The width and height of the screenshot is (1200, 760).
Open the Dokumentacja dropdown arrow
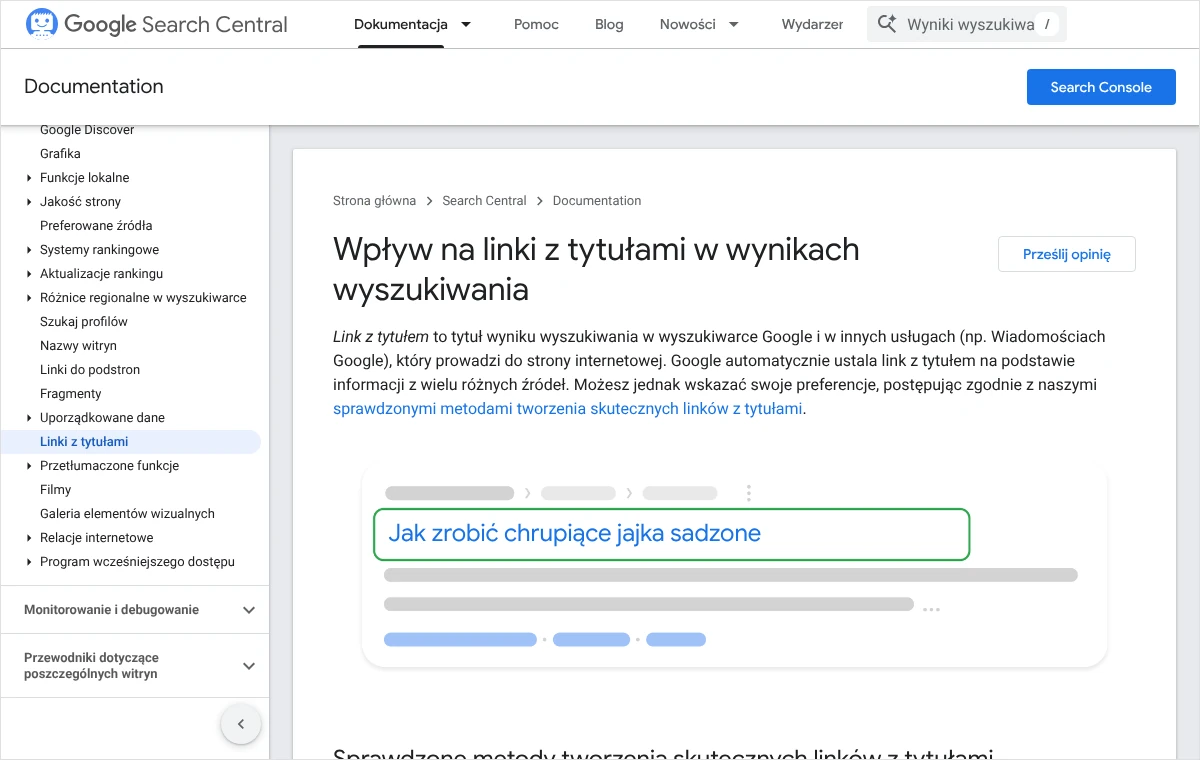(466, 24)
